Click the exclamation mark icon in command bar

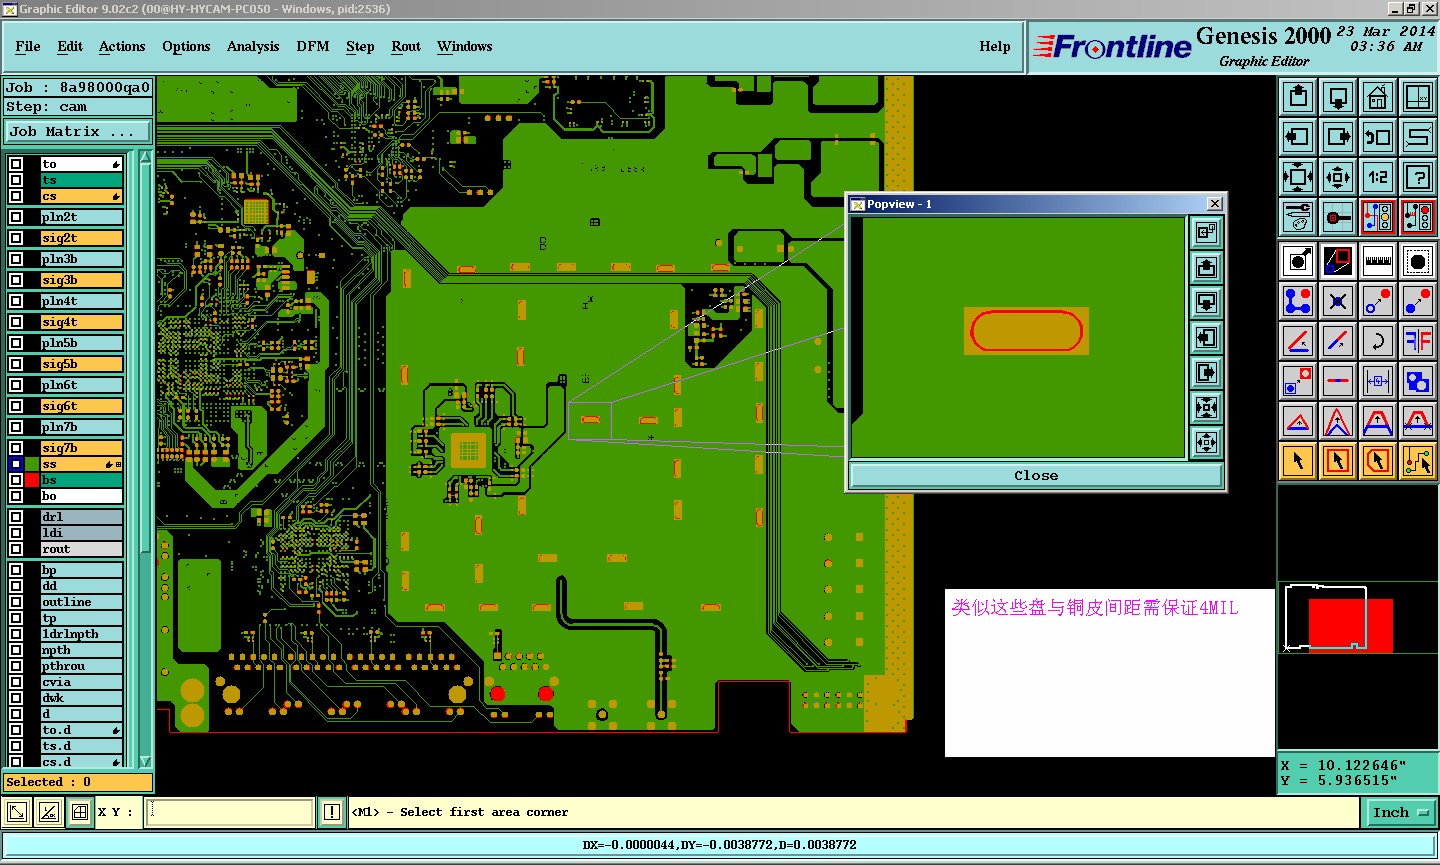[332, 813]
